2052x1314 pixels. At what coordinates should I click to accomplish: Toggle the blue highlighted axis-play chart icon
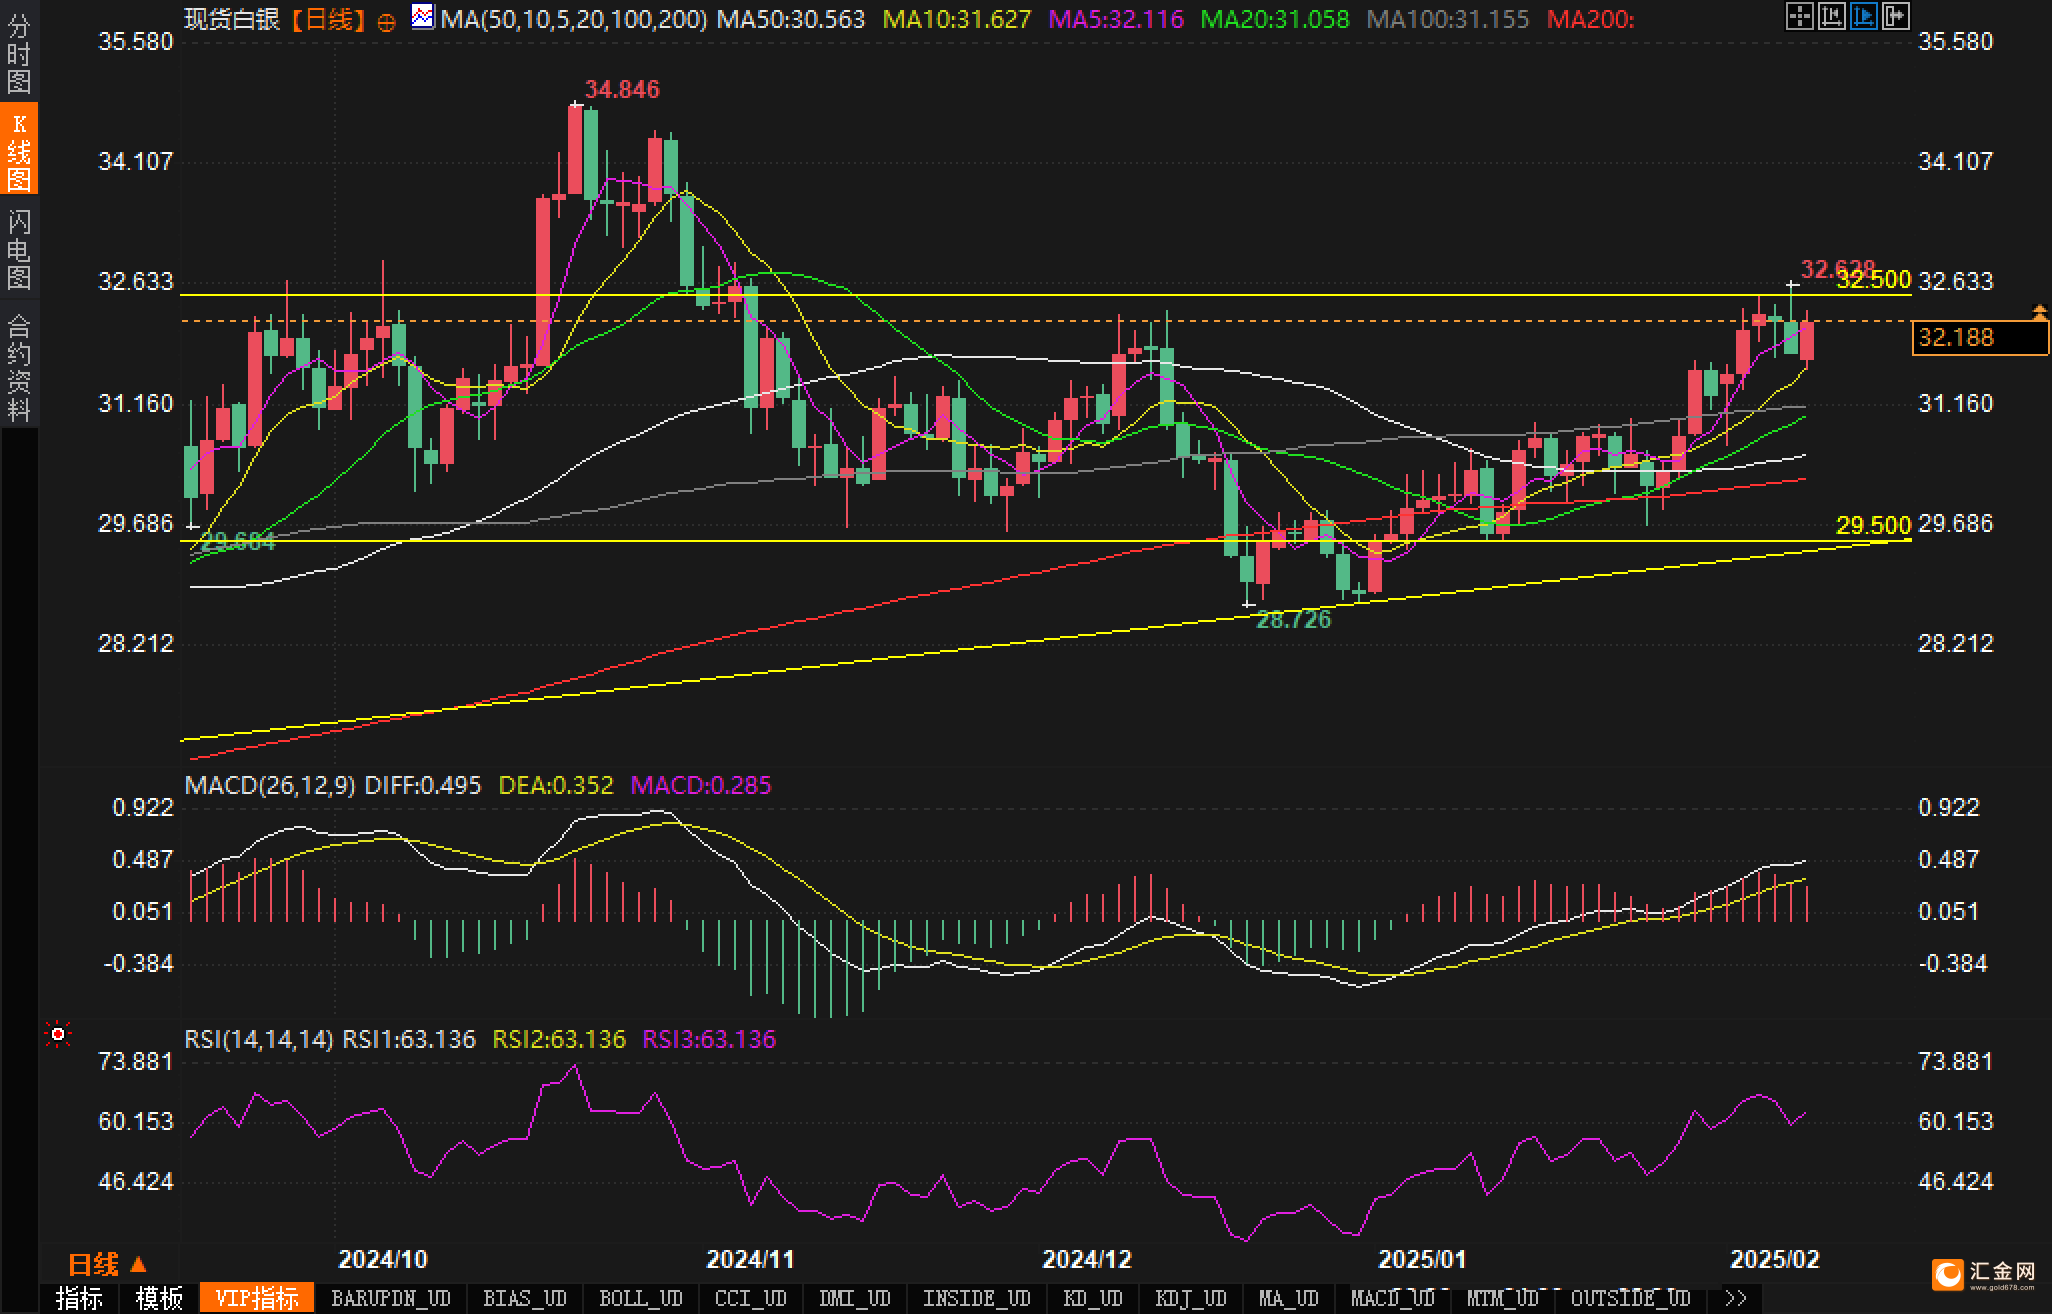(1863, 16)
